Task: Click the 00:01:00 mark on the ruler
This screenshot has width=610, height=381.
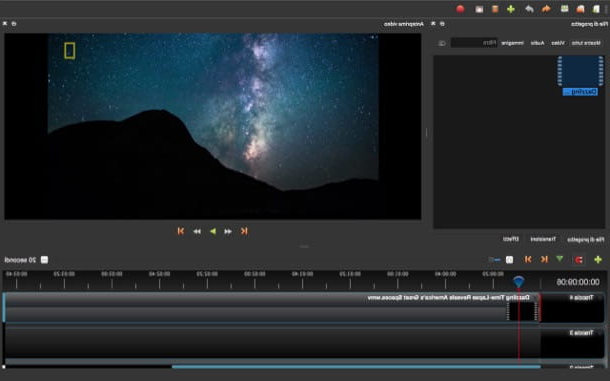Action: click(x=398, y=274)
